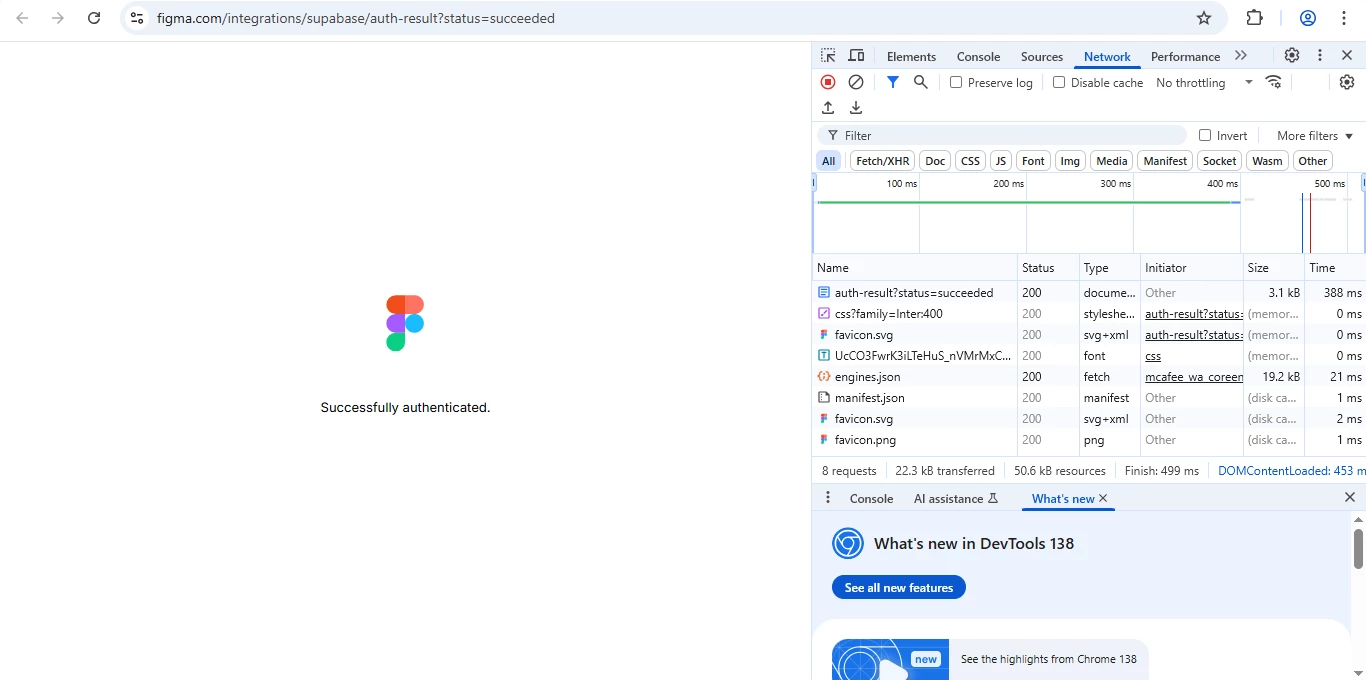
Task: Click See all new features button
Action: pyautogui.click(x=899, y=588)
